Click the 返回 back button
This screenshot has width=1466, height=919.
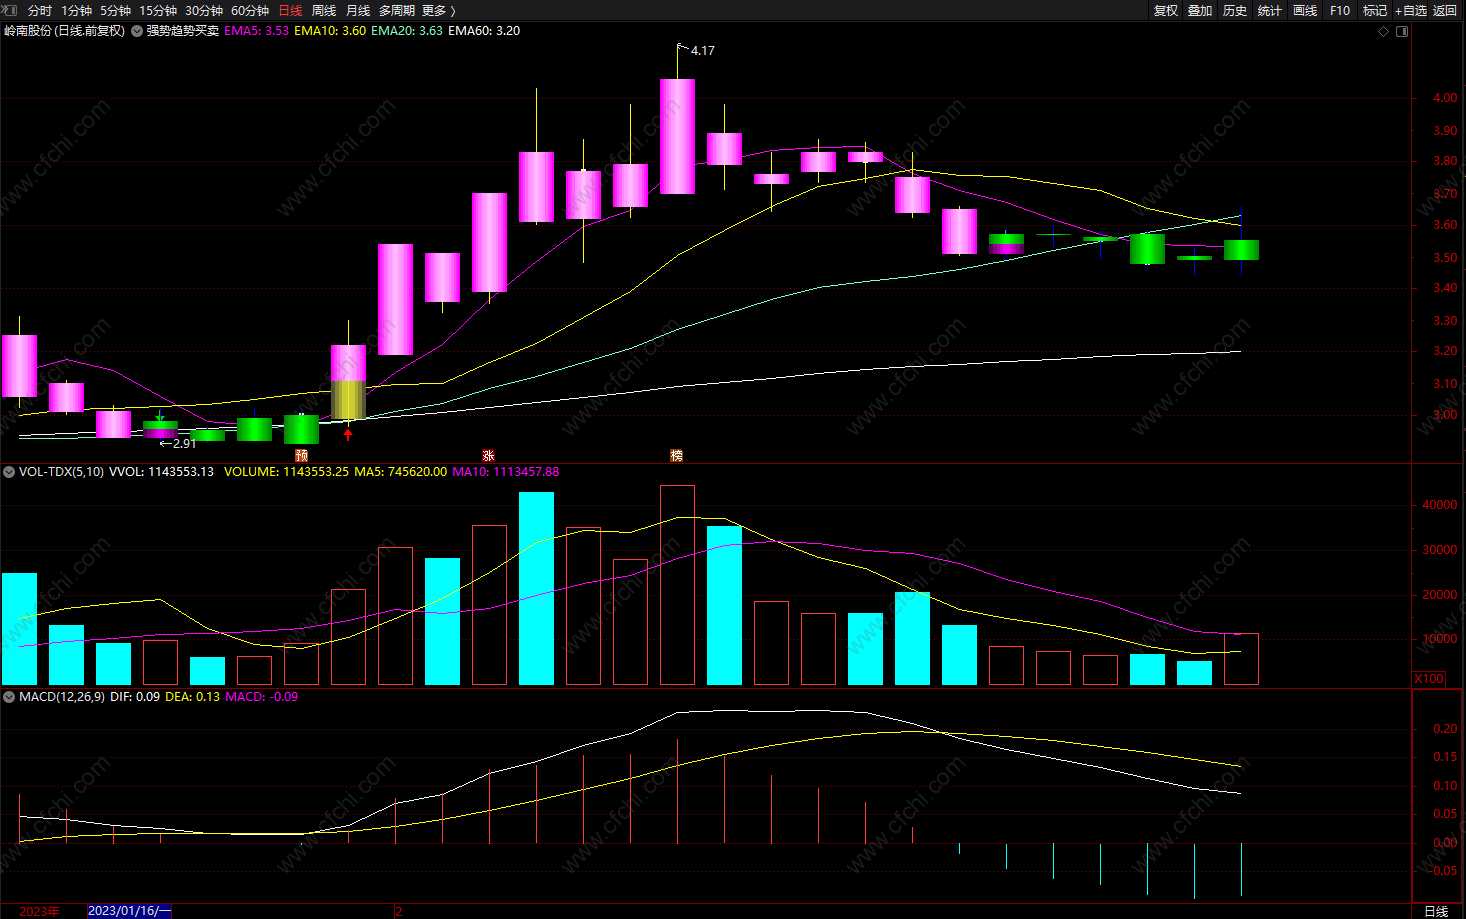coord(1445,10)
